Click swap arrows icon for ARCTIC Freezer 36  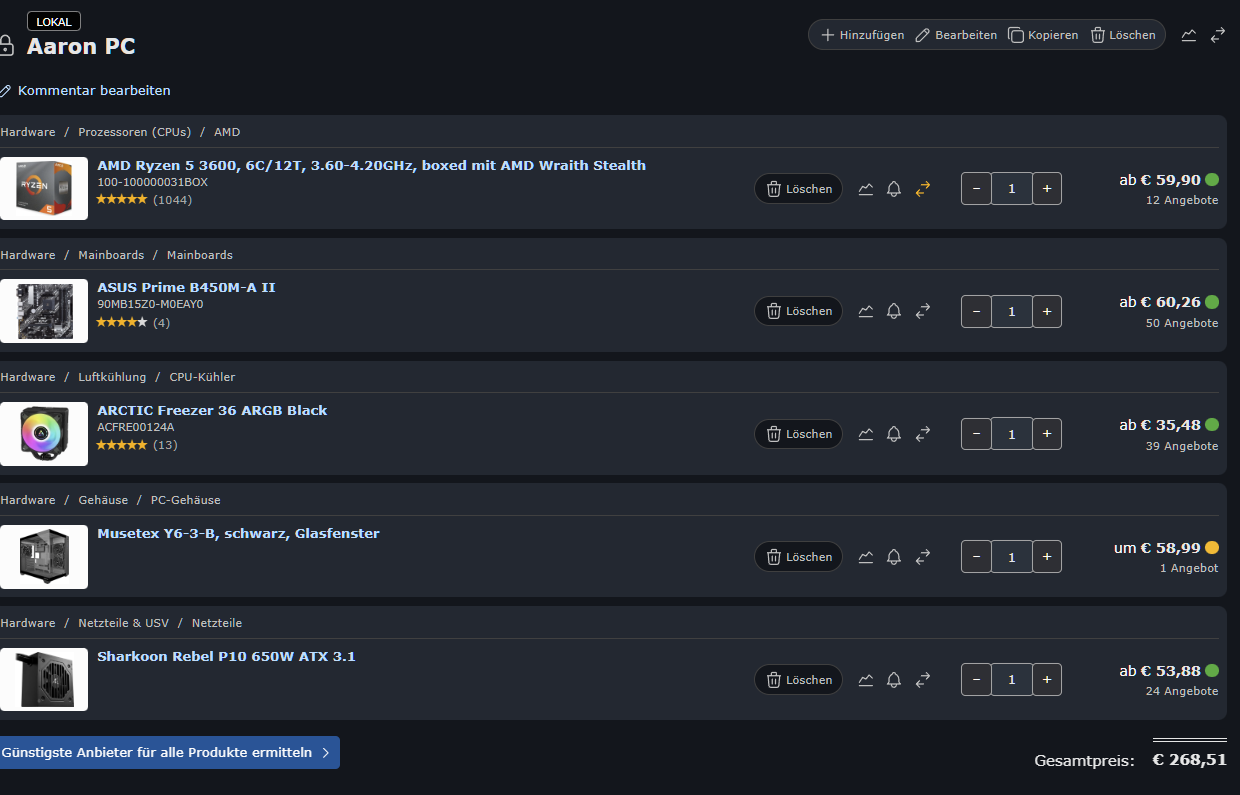click(x=923, y=434)
